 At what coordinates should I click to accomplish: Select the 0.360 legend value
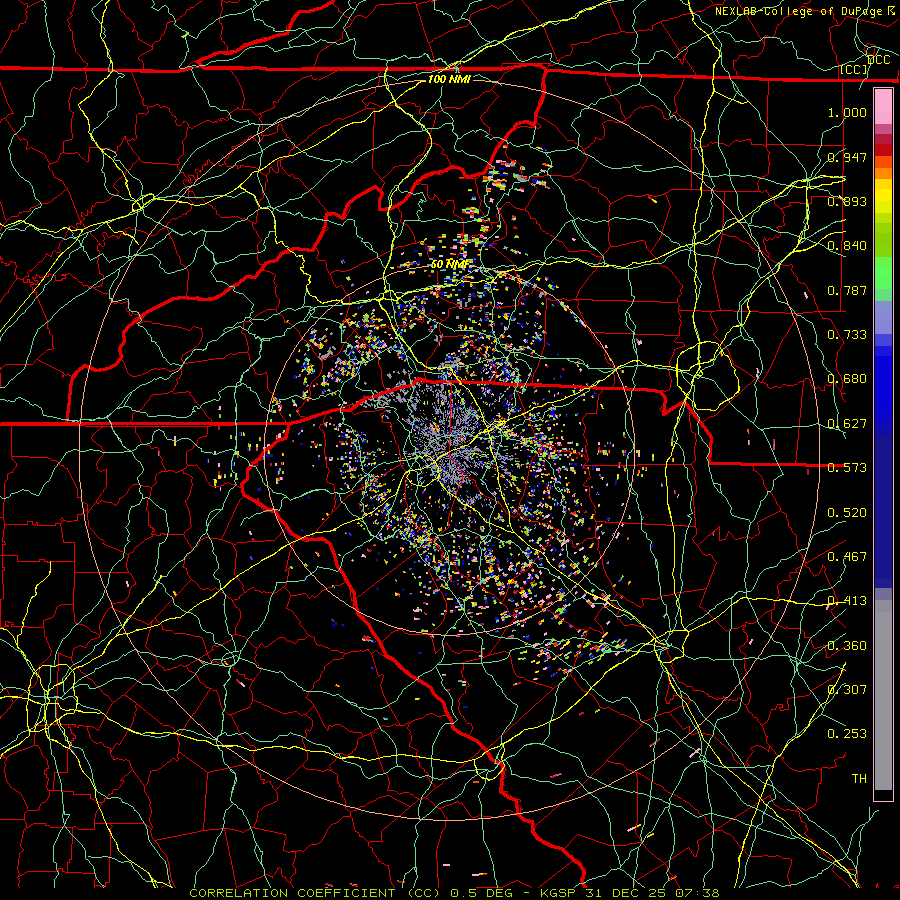click(847, 646)
